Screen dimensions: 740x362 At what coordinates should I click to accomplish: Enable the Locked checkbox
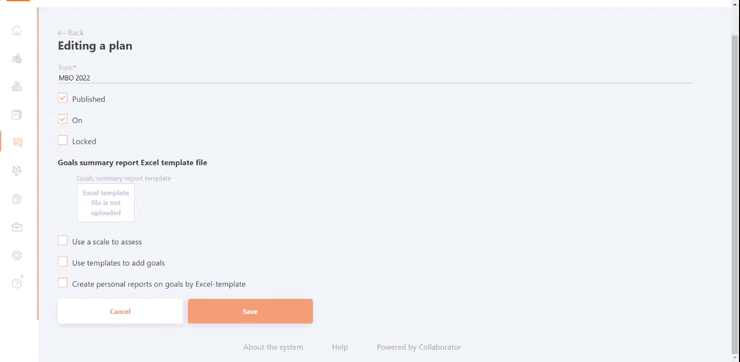(63, 141)
